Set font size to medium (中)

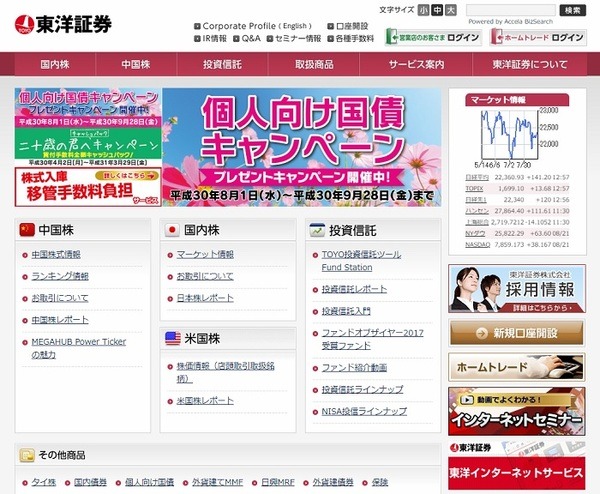tap(437, 10)
